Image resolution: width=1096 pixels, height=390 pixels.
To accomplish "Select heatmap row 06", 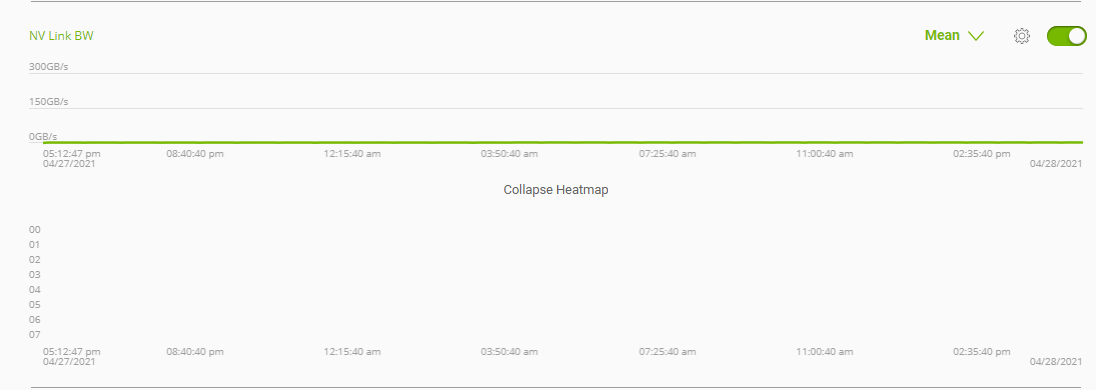I will [34, 319].
